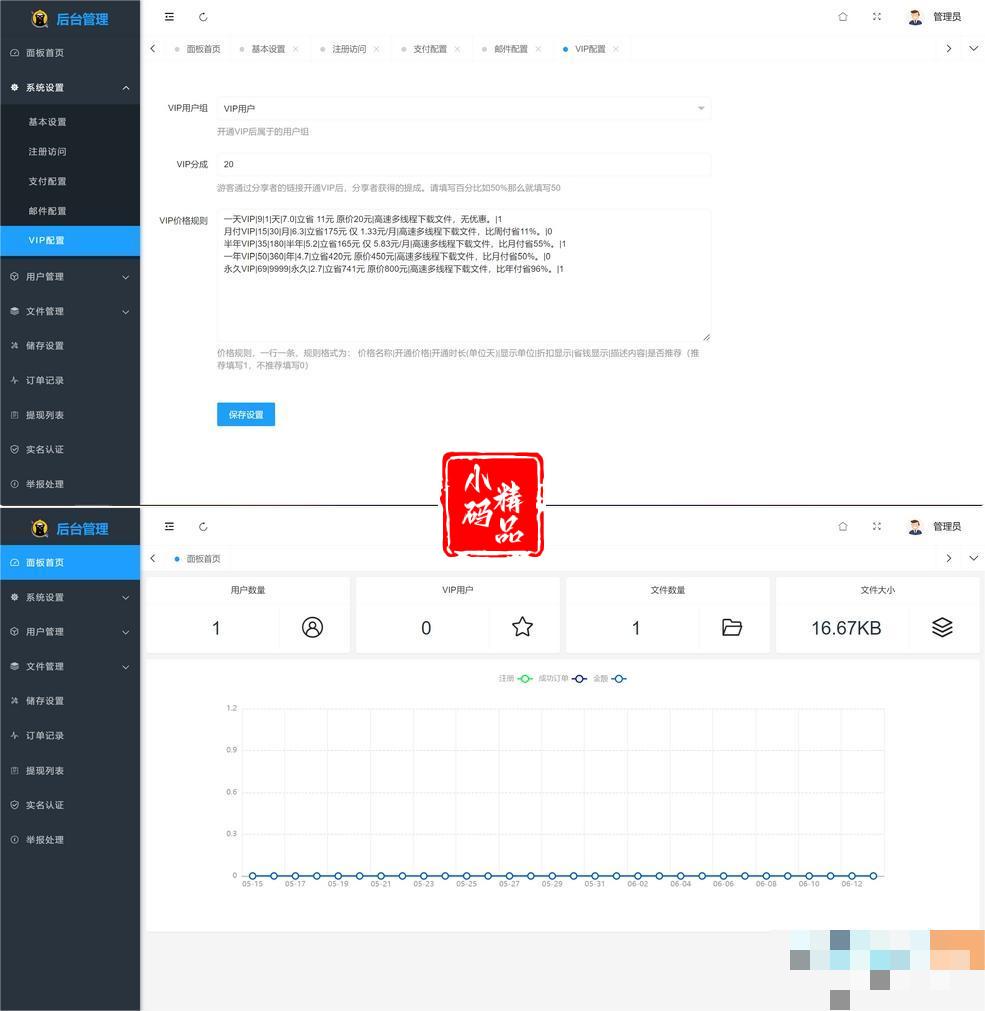Open 提现列表 in bottom sidebar

(70, 771)
